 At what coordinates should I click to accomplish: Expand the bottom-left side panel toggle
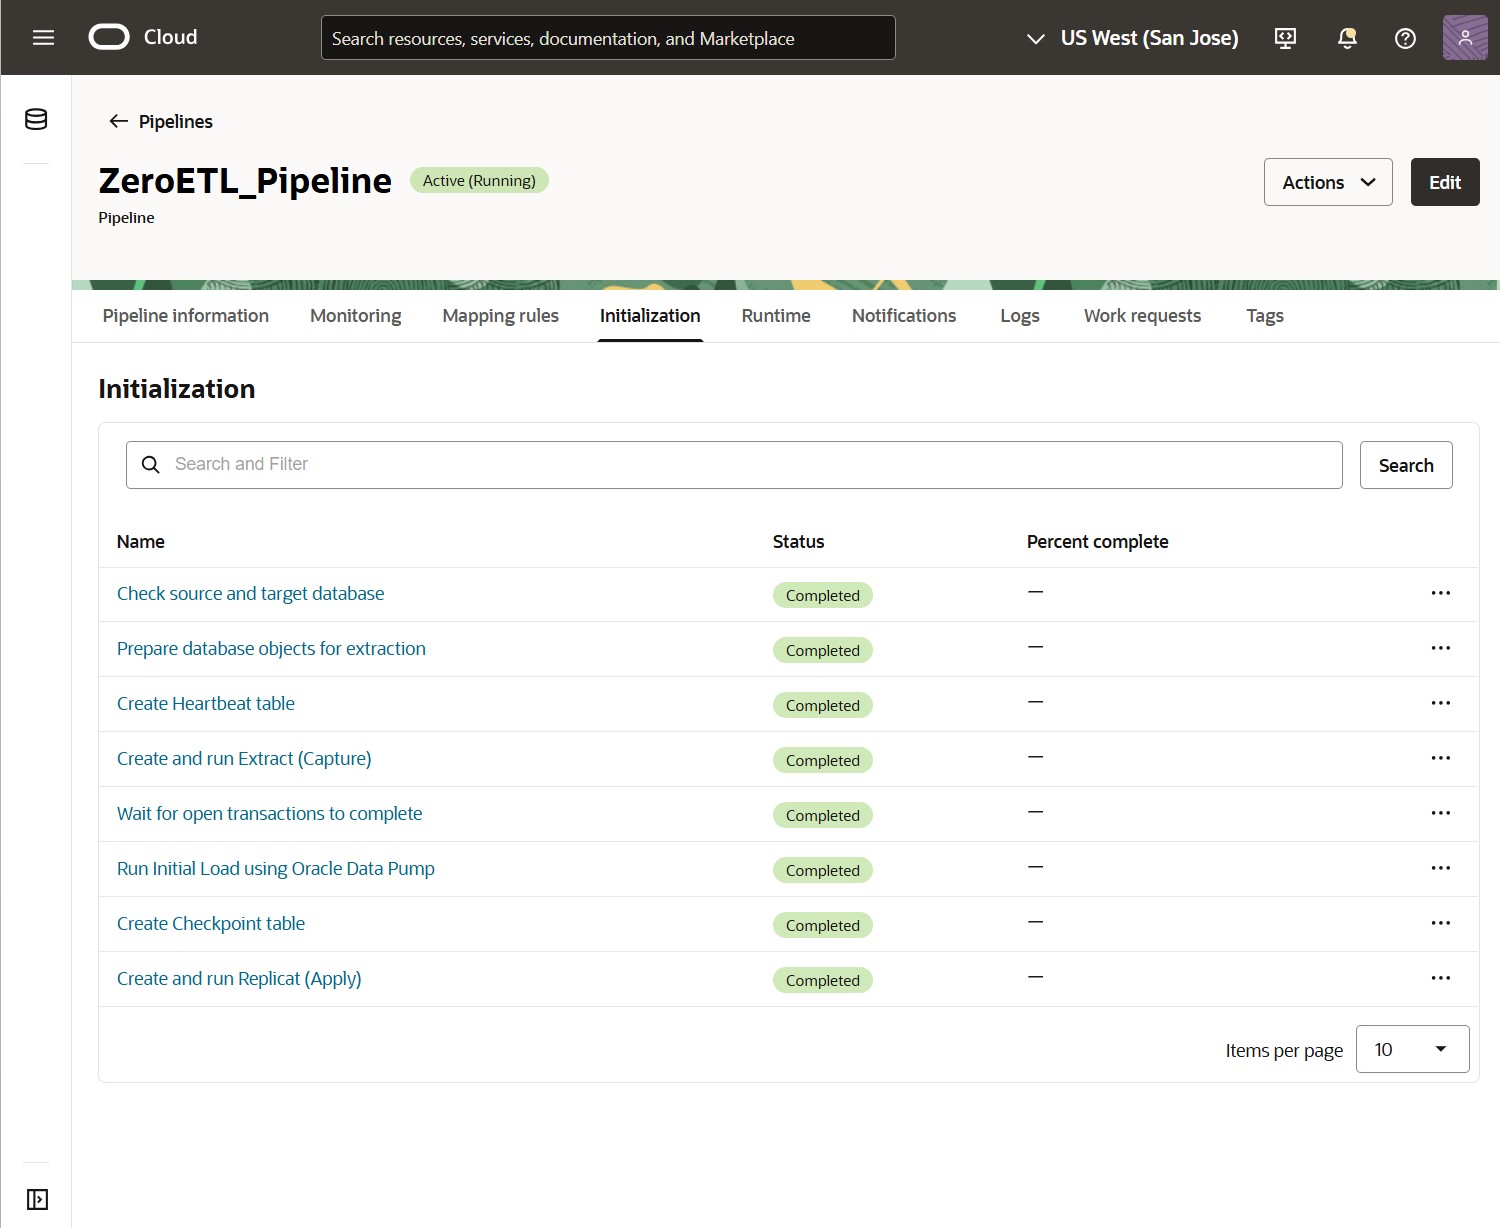pyautogui.click(x=36, y=1199)
